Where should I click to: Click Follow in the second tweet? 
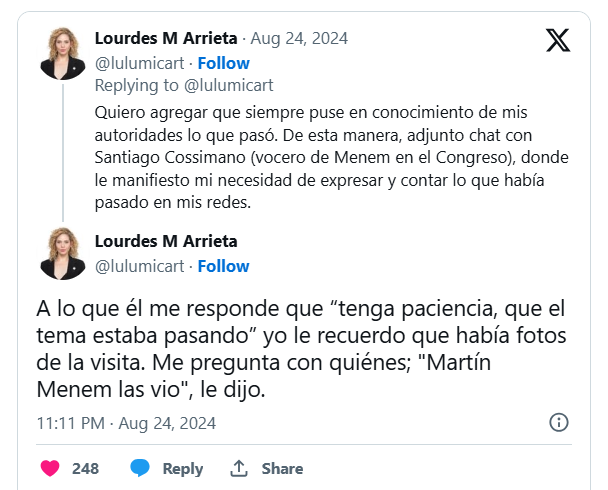click(x=223, y=266)
